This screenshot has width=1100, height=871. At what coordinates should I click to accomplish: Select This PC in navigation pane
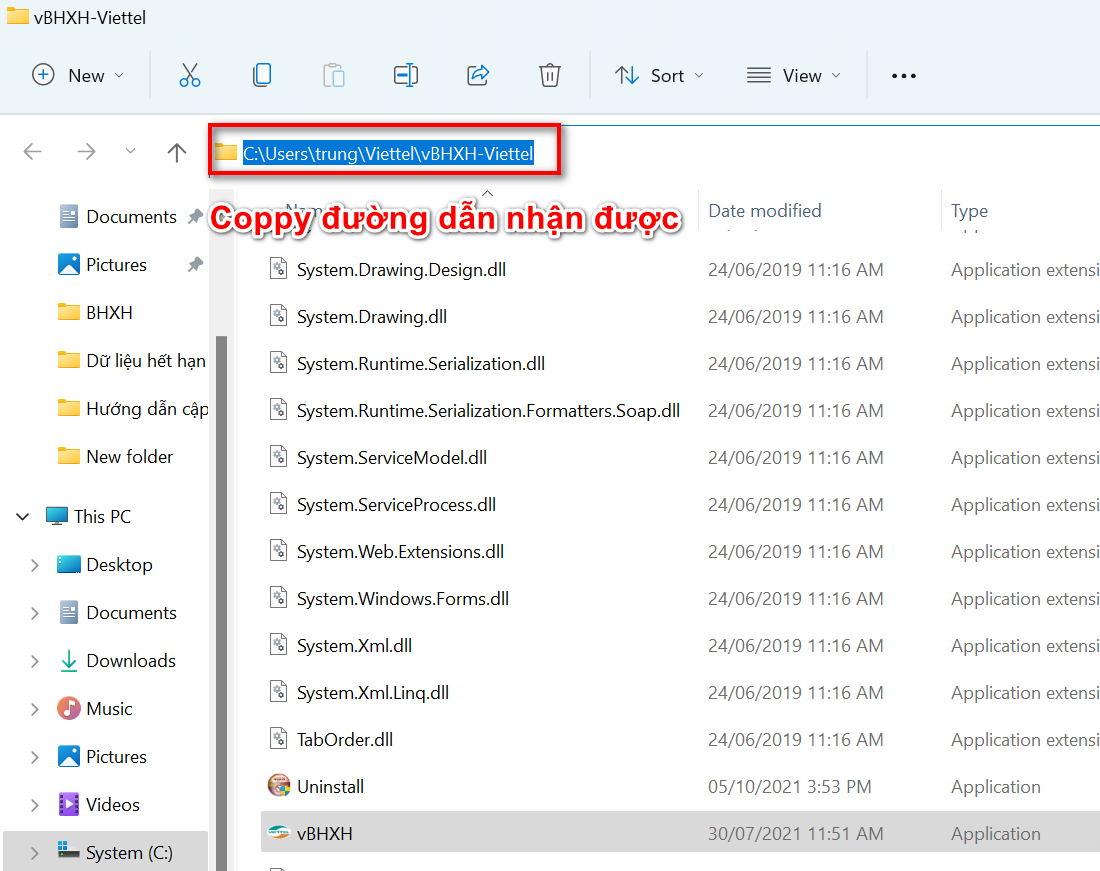[x=102, y=517]
